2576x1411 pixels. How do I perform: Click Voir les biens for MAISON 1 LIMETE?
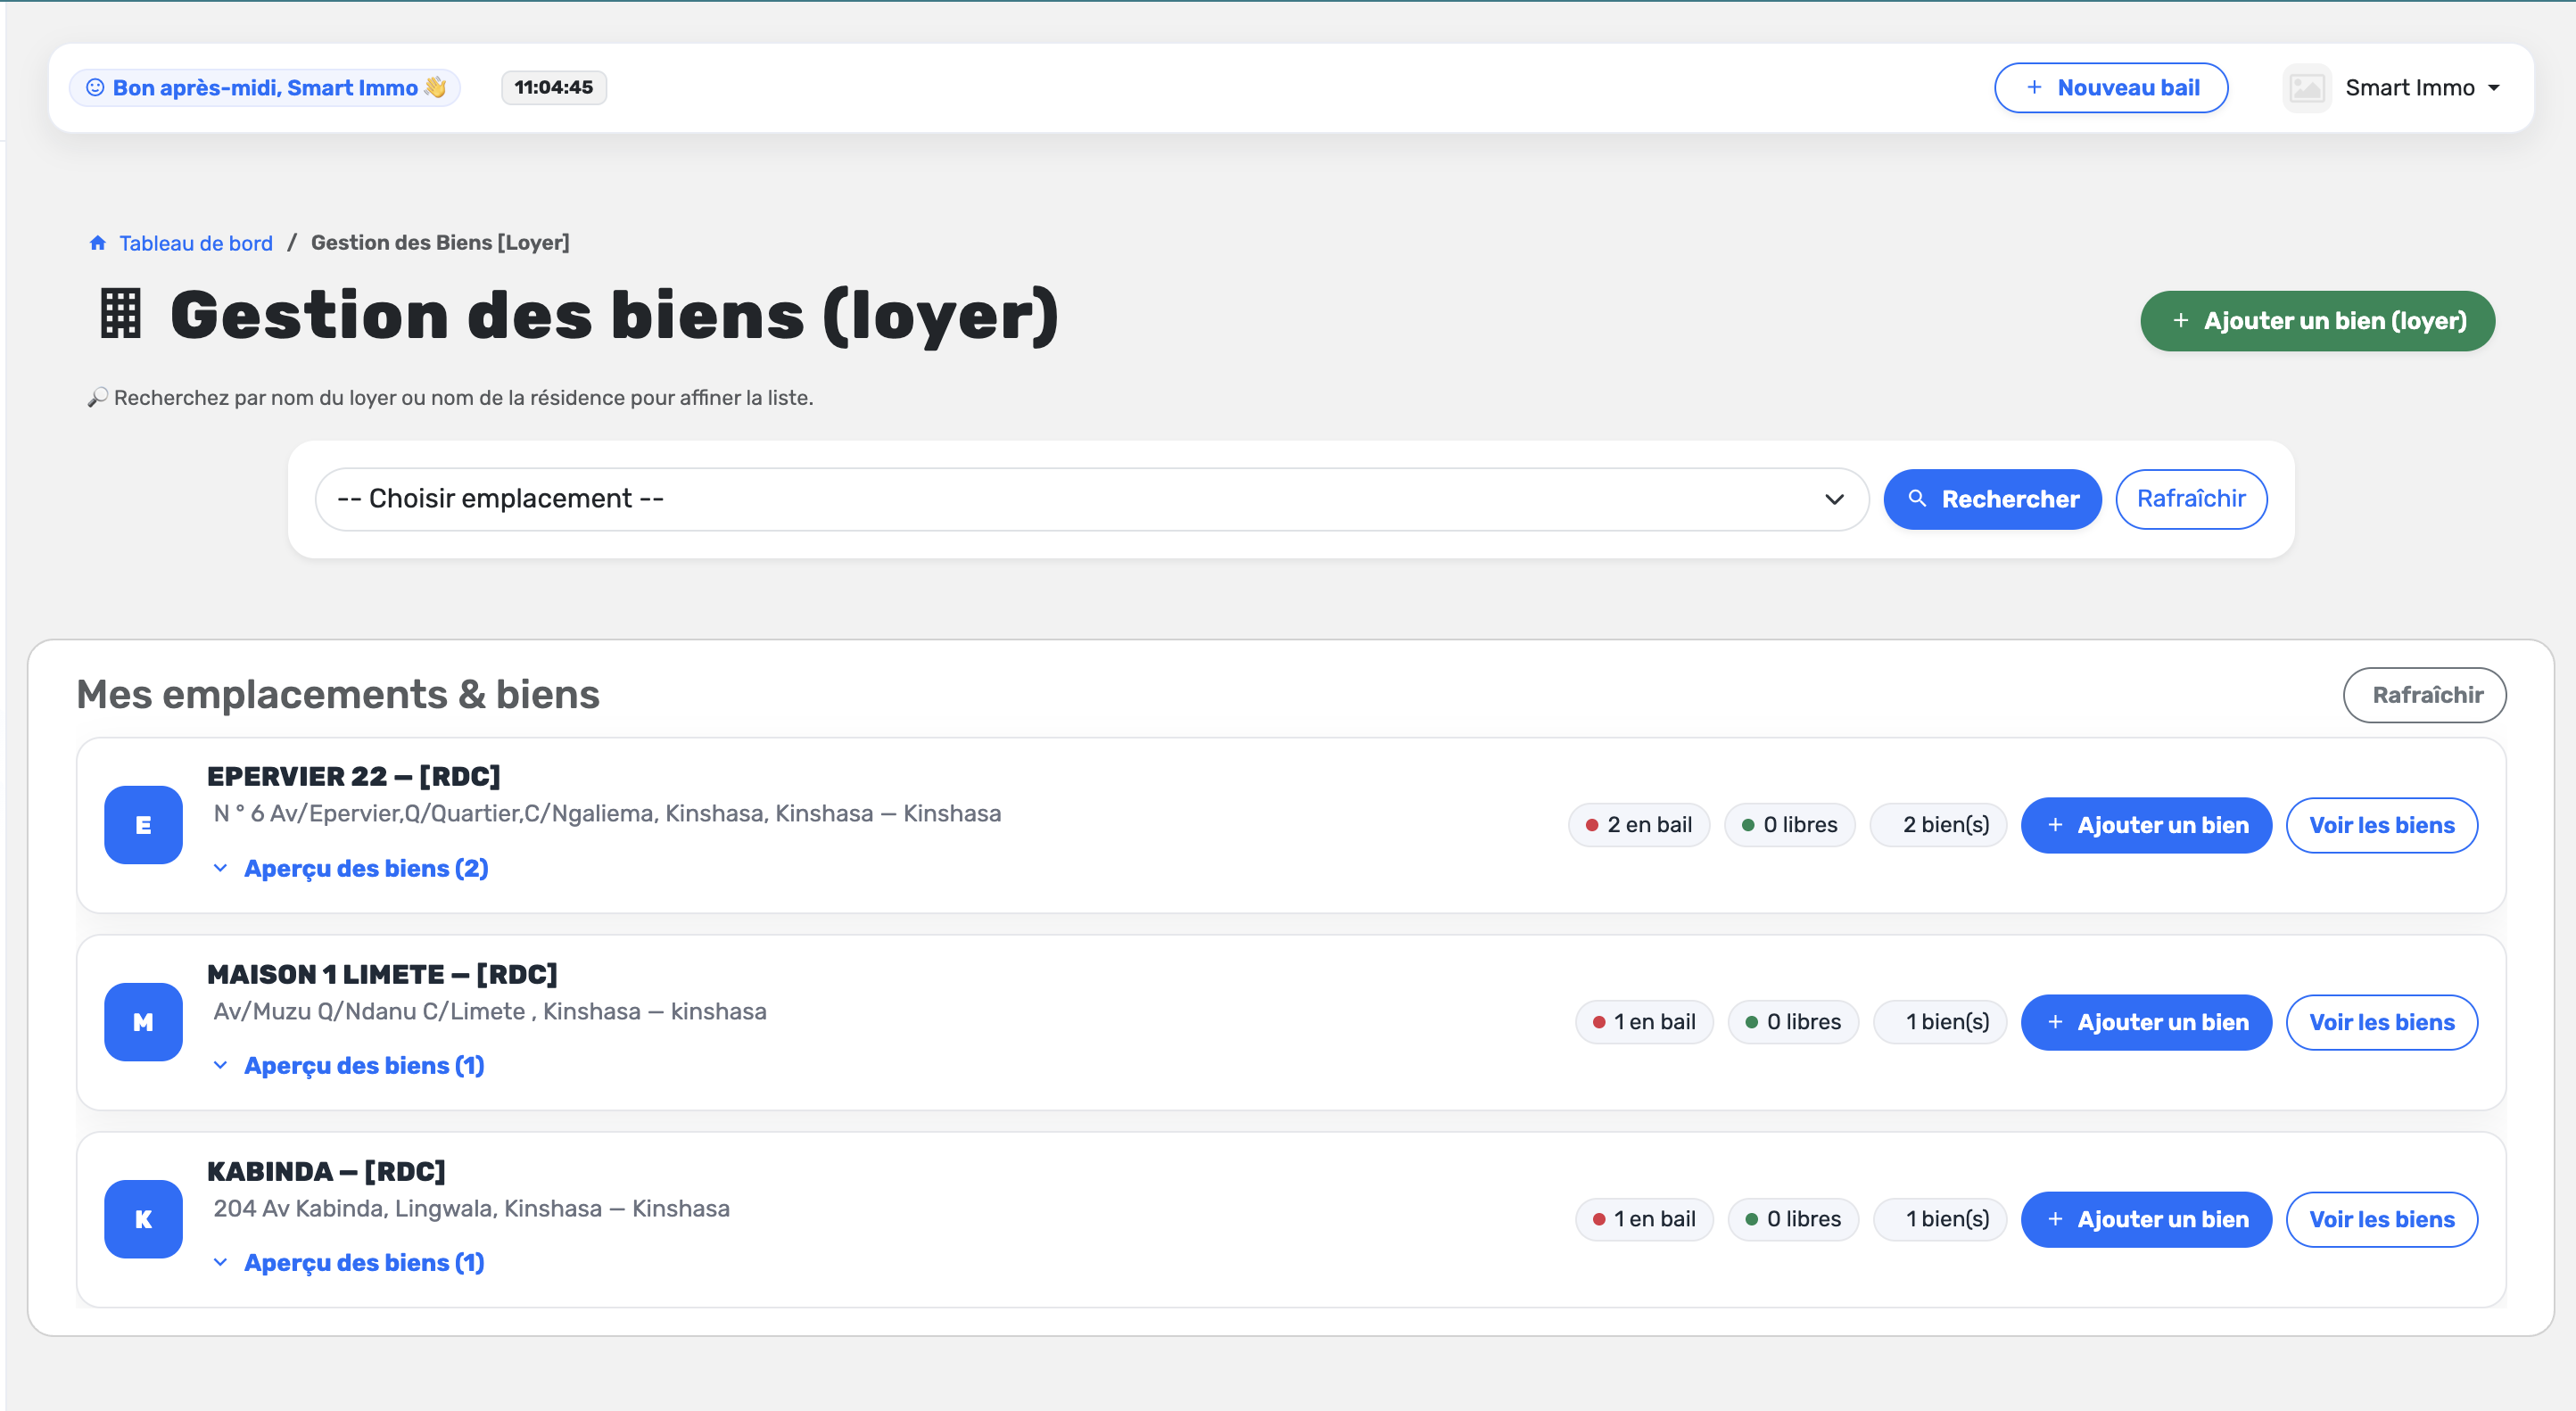(x=2381, y=1021)
